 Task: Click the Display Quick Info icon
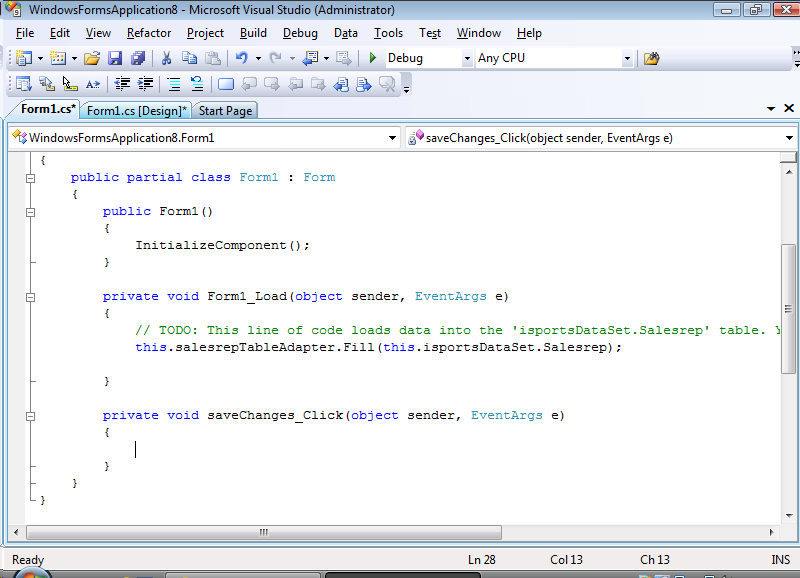click(x=69, y=84)
